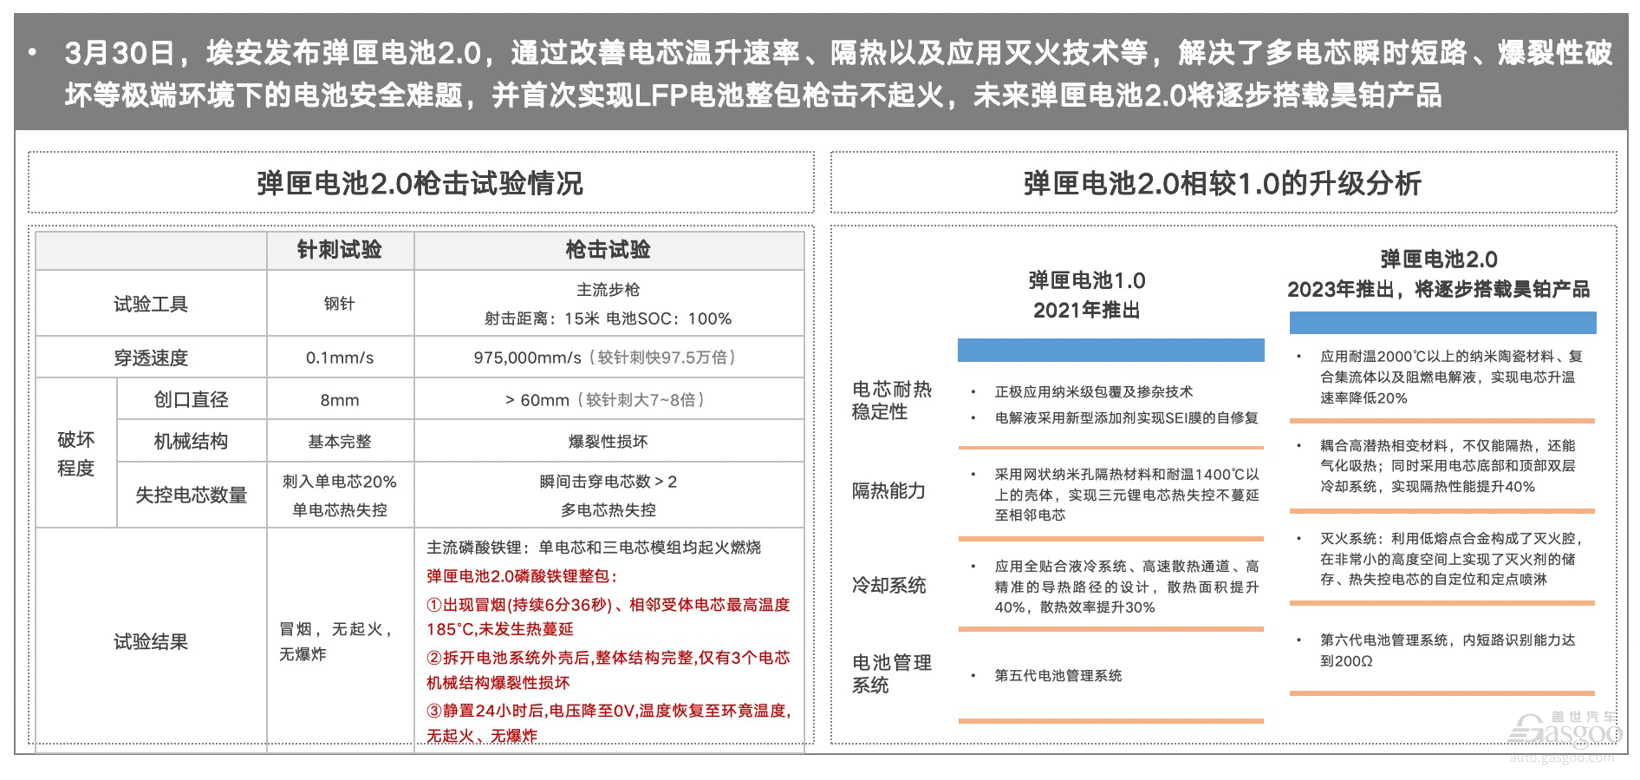
Task: Click red result ① 出现冒烟 line
Action: (x=608, y=617)
